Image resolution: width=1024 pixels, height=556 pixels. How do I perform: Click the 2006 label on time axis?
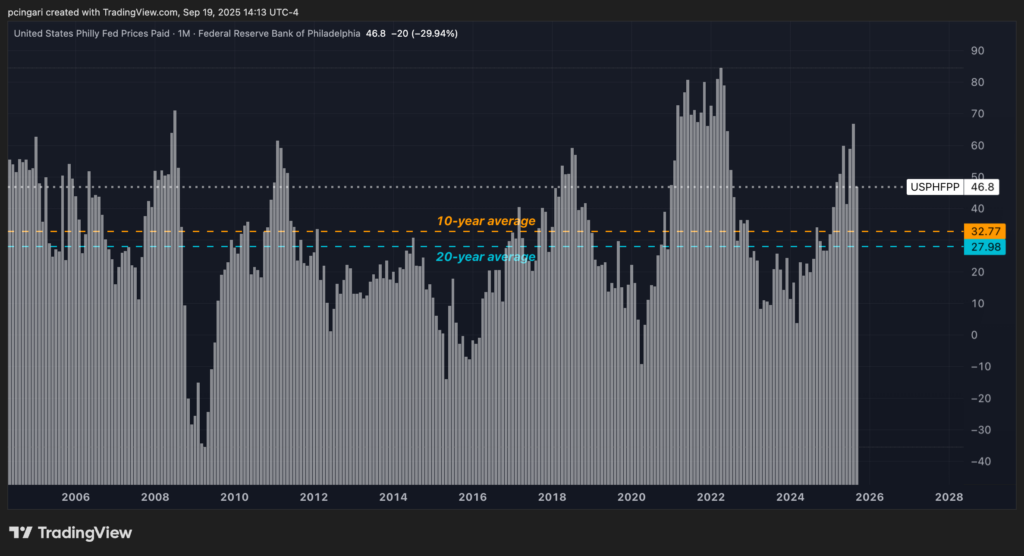[x=76, y=497]
